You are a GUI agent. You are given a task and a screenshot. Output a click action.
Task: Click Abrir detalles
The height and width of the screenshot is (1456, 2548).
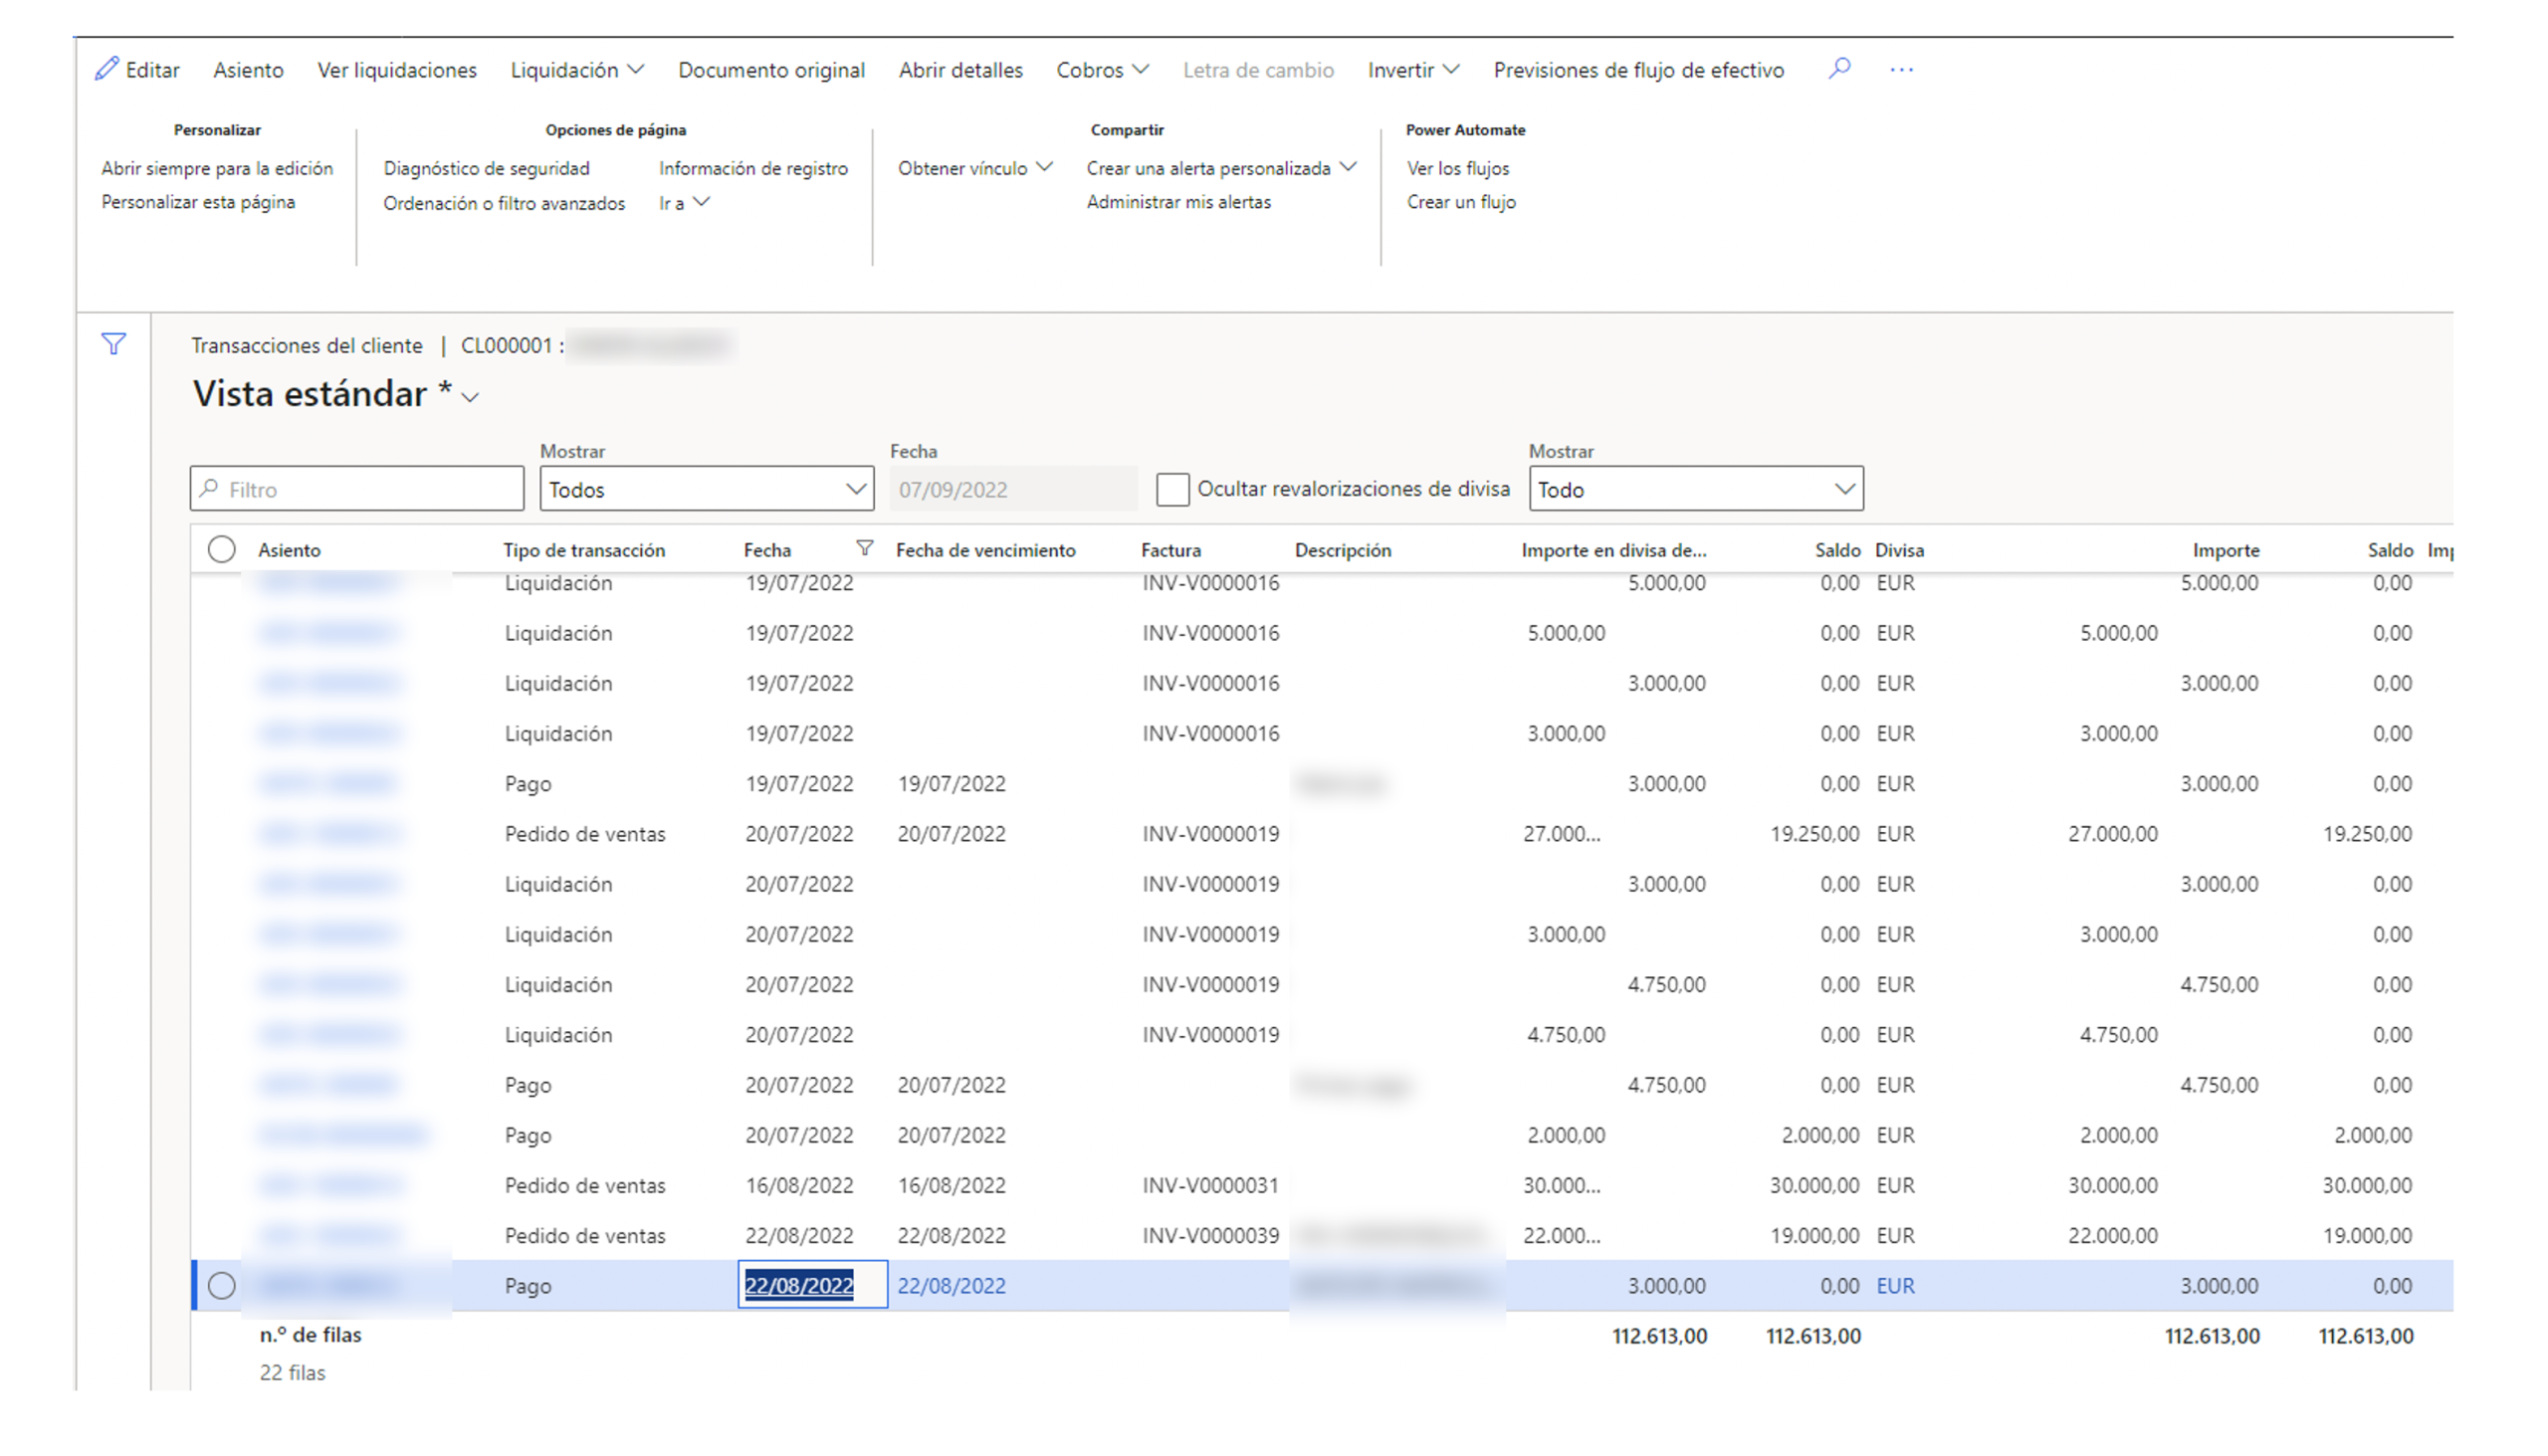(960, 70)
